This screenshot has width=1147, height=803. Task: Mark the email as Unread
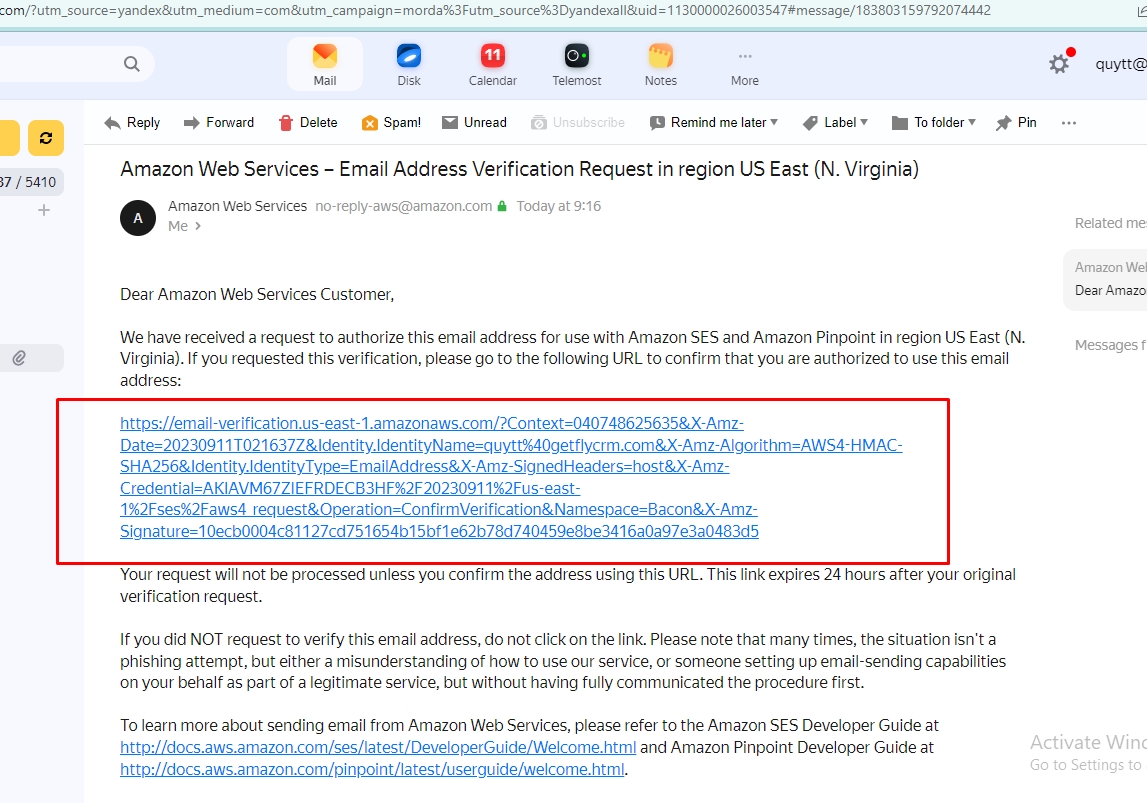[474, 122]
